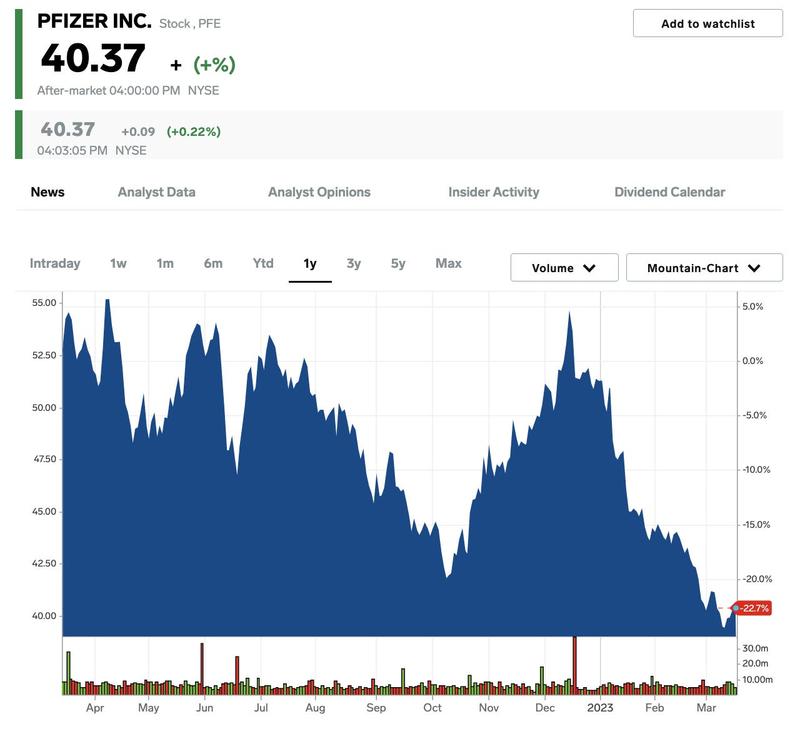Click the 20.0m volume axis label
800x733 pixels.
pos(755,664)
